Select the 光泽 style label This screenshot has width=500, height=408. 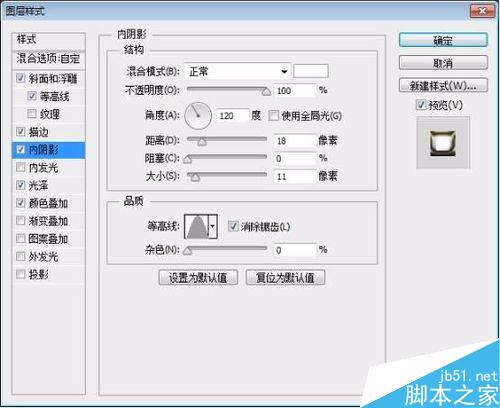[39, 185]
